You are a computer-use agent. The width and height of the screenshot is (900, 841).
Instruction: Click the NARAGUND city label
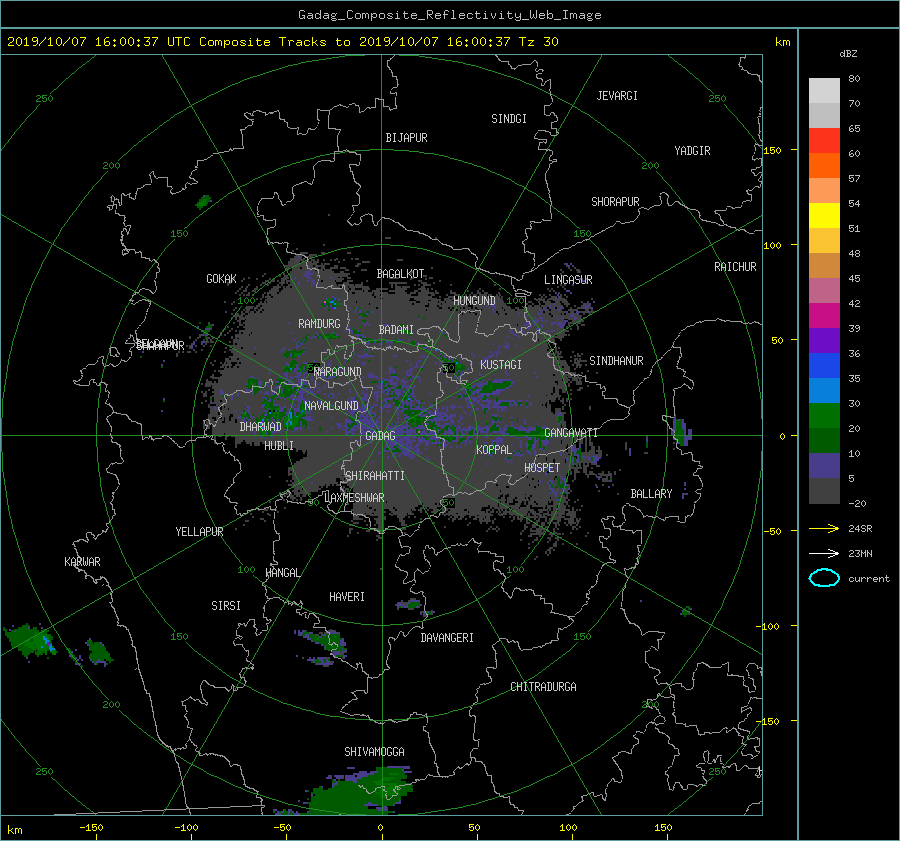(x=338, y=372)
